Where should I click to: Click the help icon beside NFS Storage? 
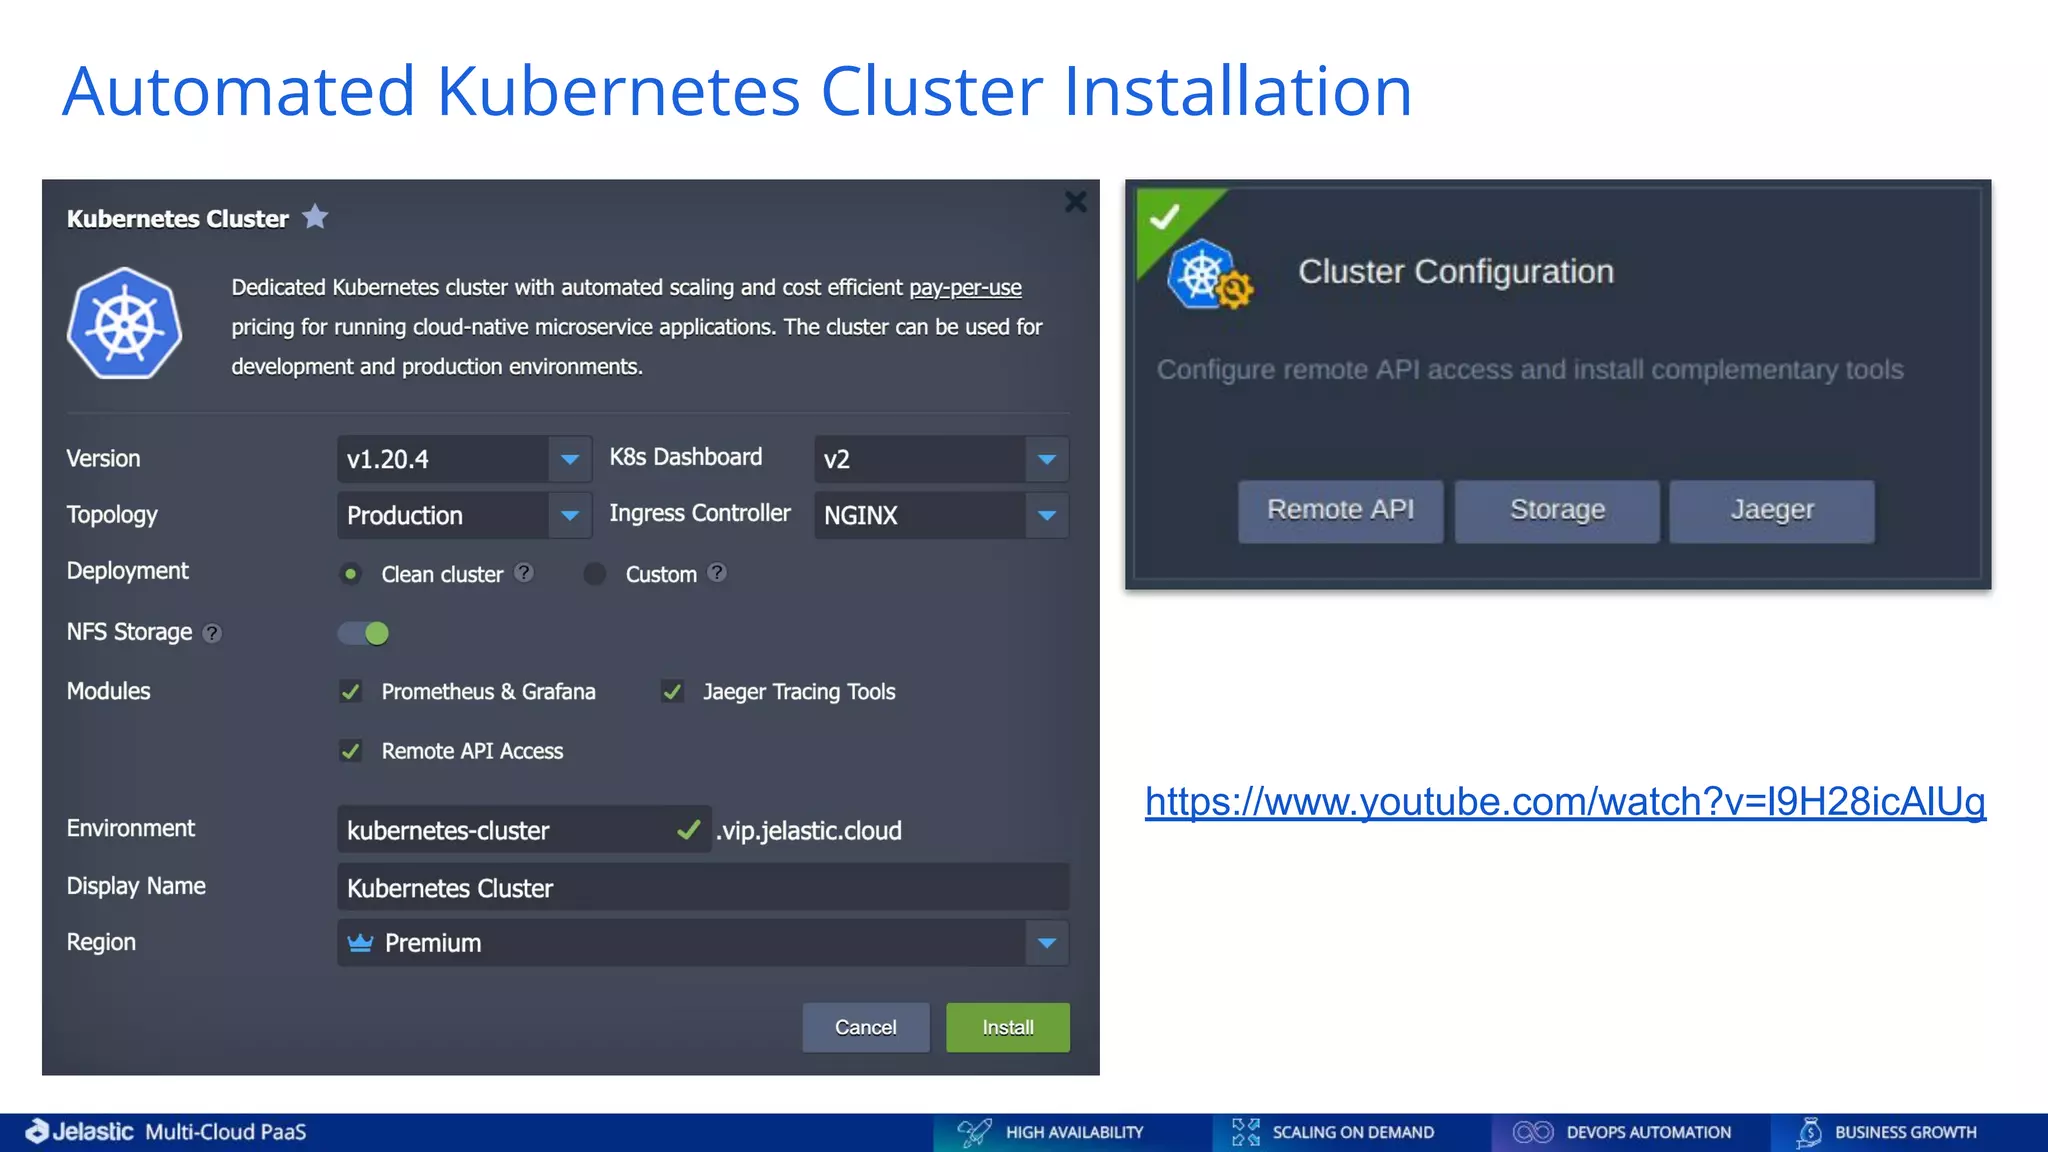pos(212,633)
